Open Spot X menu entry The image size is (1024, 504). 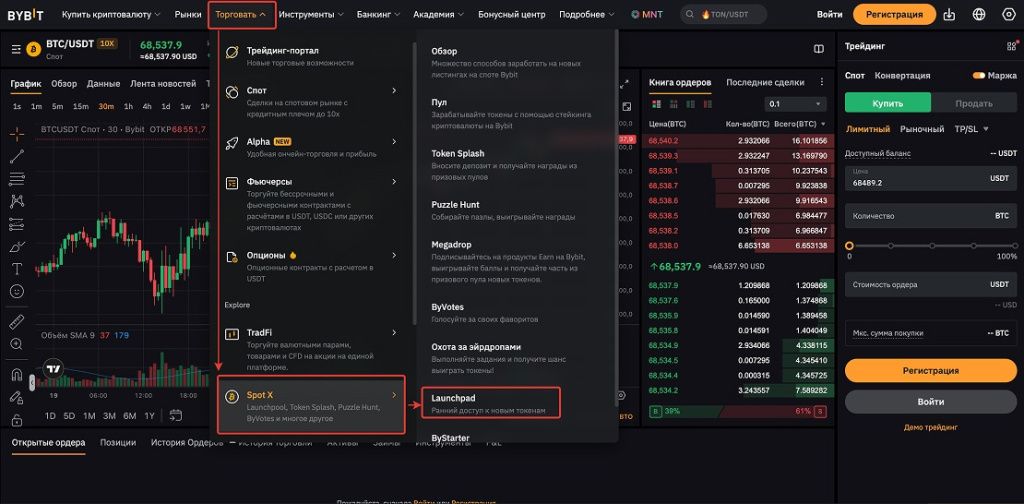pyautogui.click(x=310, y=405)
